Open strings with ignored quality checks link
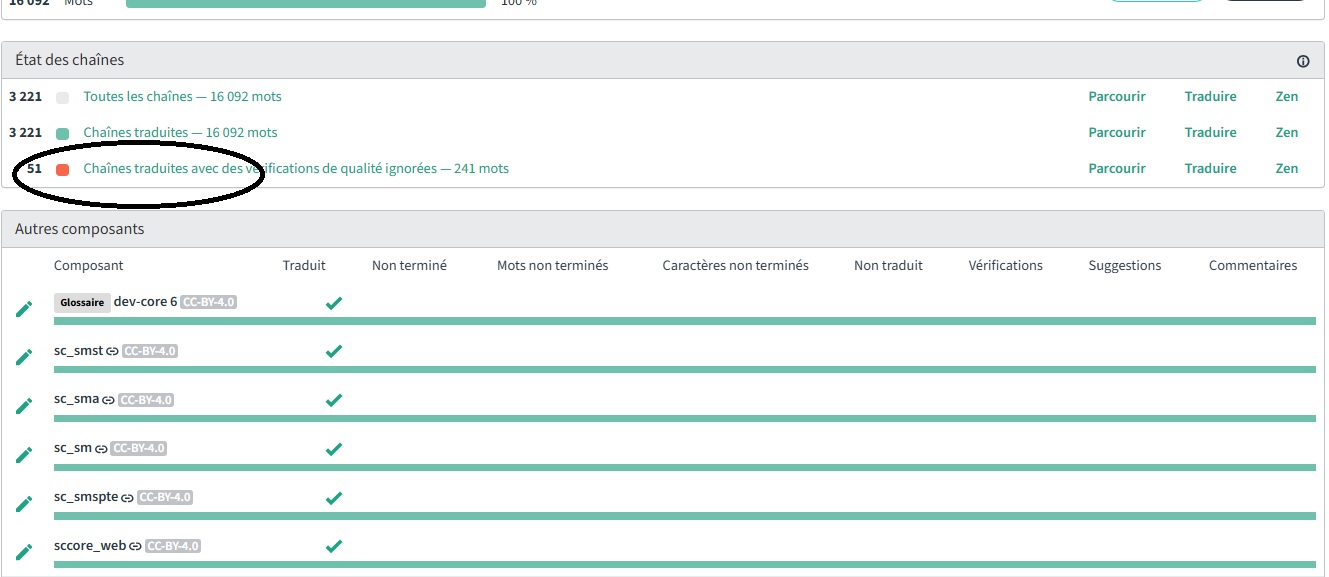1329x577 pixels. click(x=296, y=169)
